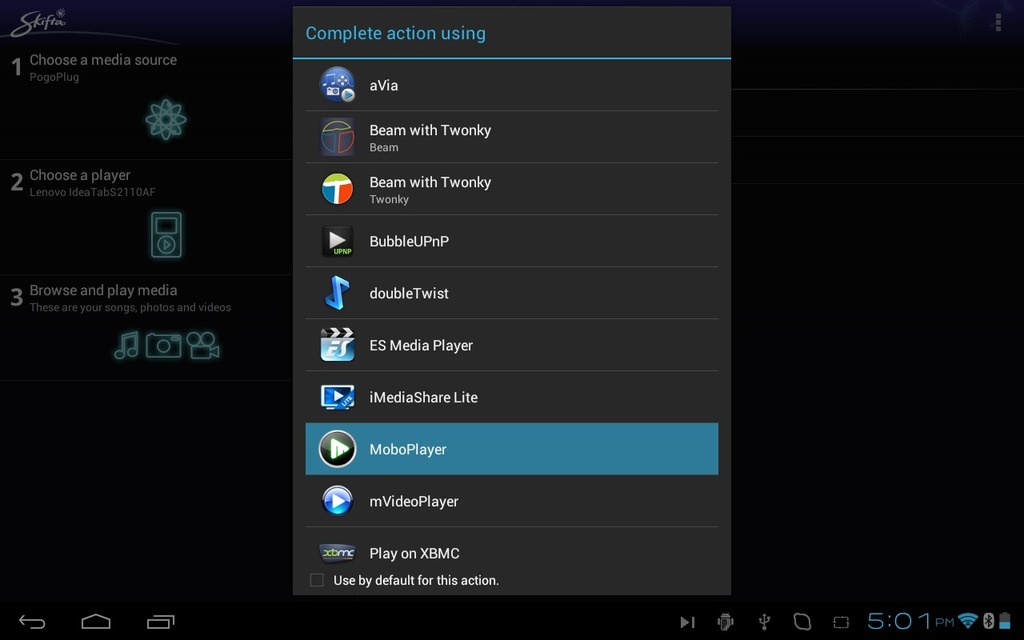Tap the Wi-Fi status icon

click(968, 620)
